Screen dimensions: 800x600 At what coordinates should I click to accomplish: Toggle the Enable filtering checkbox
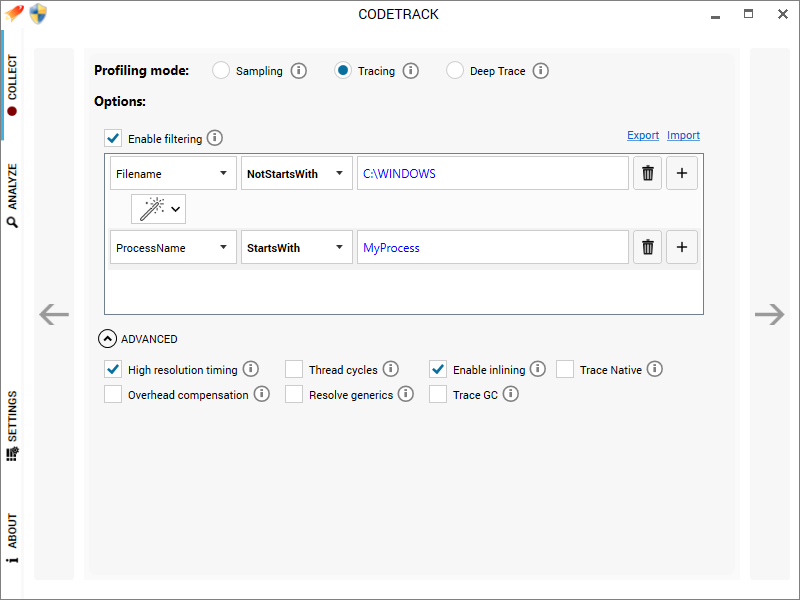tap(113, 138)
